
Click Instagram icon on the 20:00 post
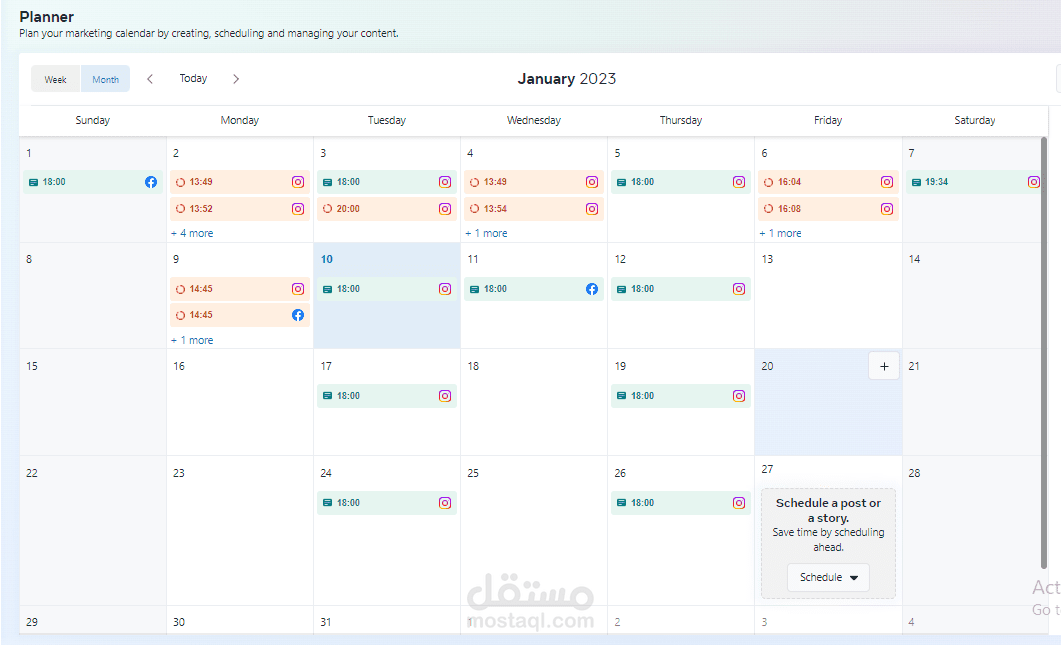(x=445, y=208)
